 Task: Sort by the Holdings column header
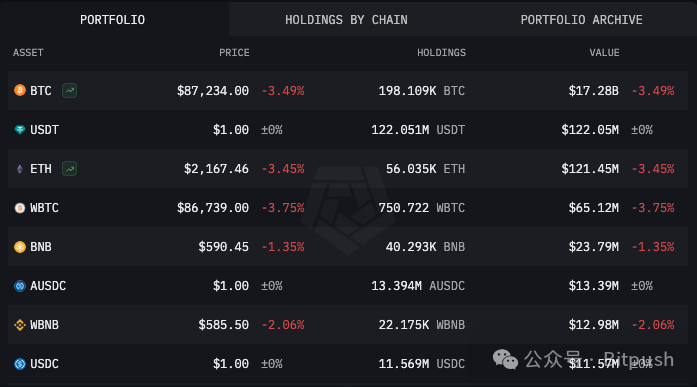coord(441,53)
